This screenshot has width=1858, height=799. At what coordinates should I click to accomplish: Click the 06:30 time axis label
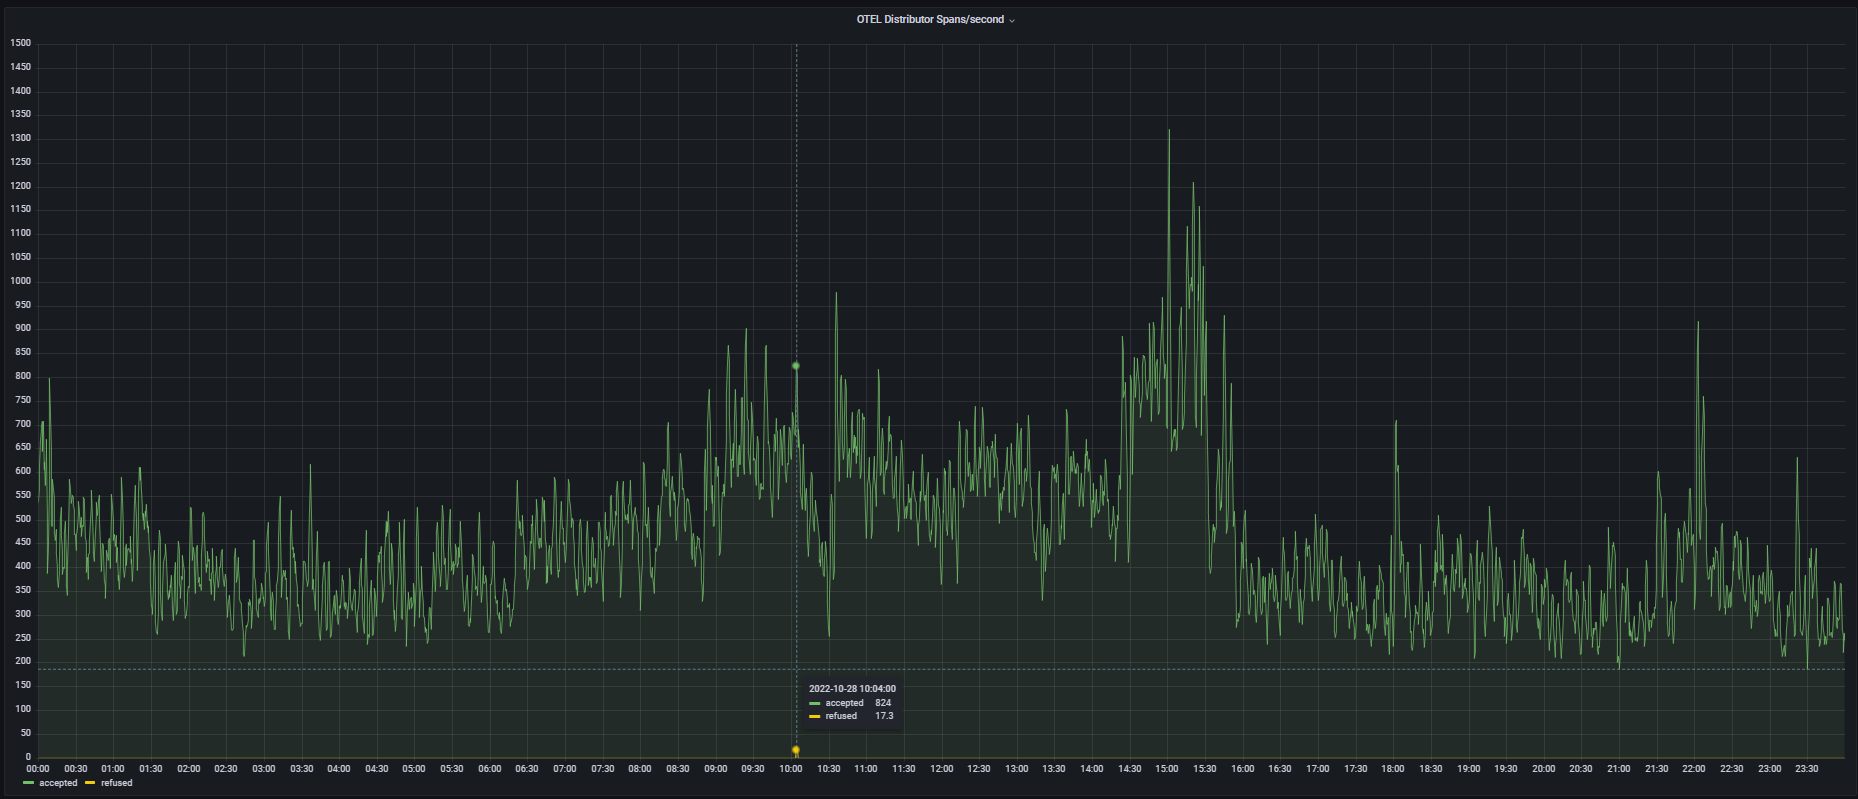(527, 769)
